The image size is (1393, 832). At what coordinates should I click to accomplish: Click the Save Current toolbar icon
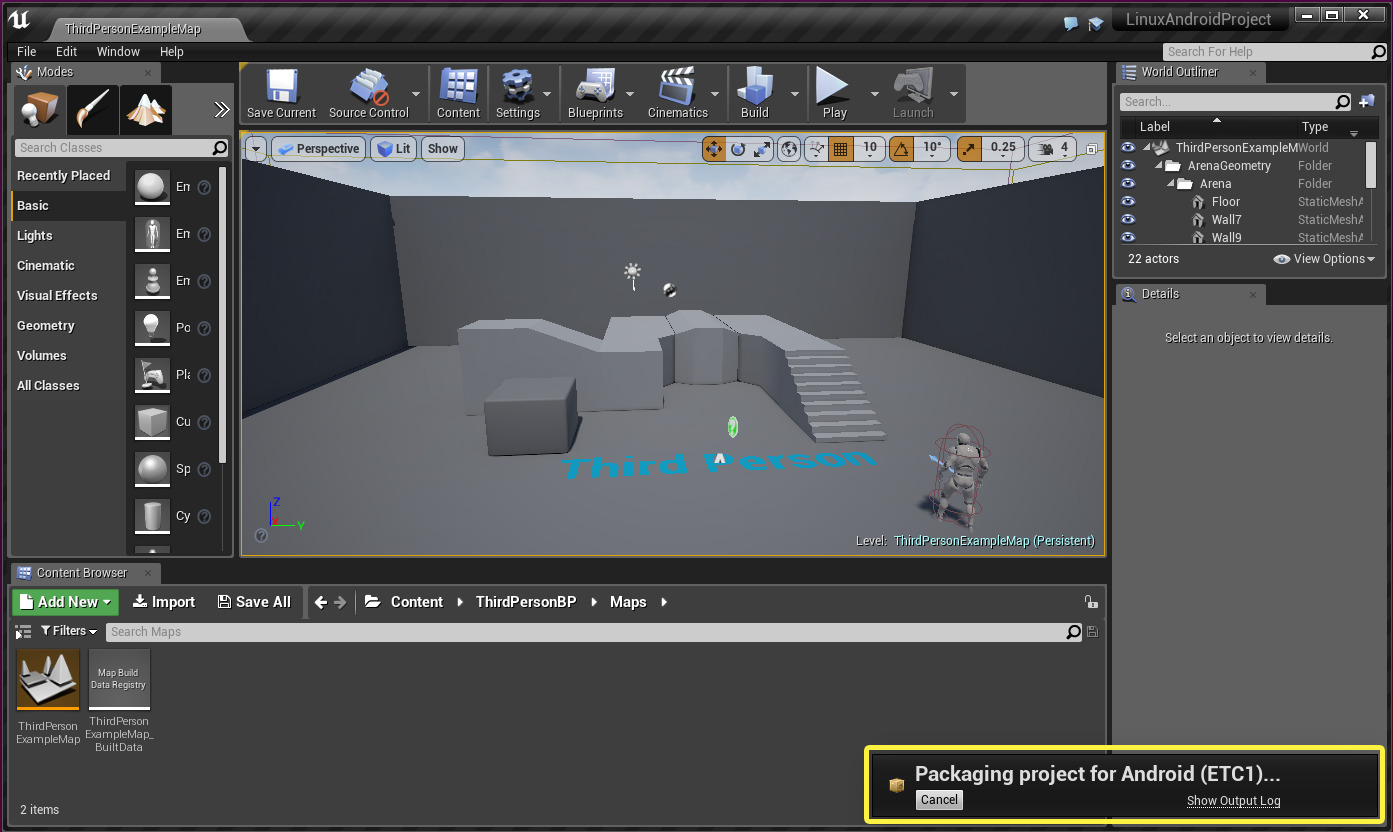coord(281,93)
